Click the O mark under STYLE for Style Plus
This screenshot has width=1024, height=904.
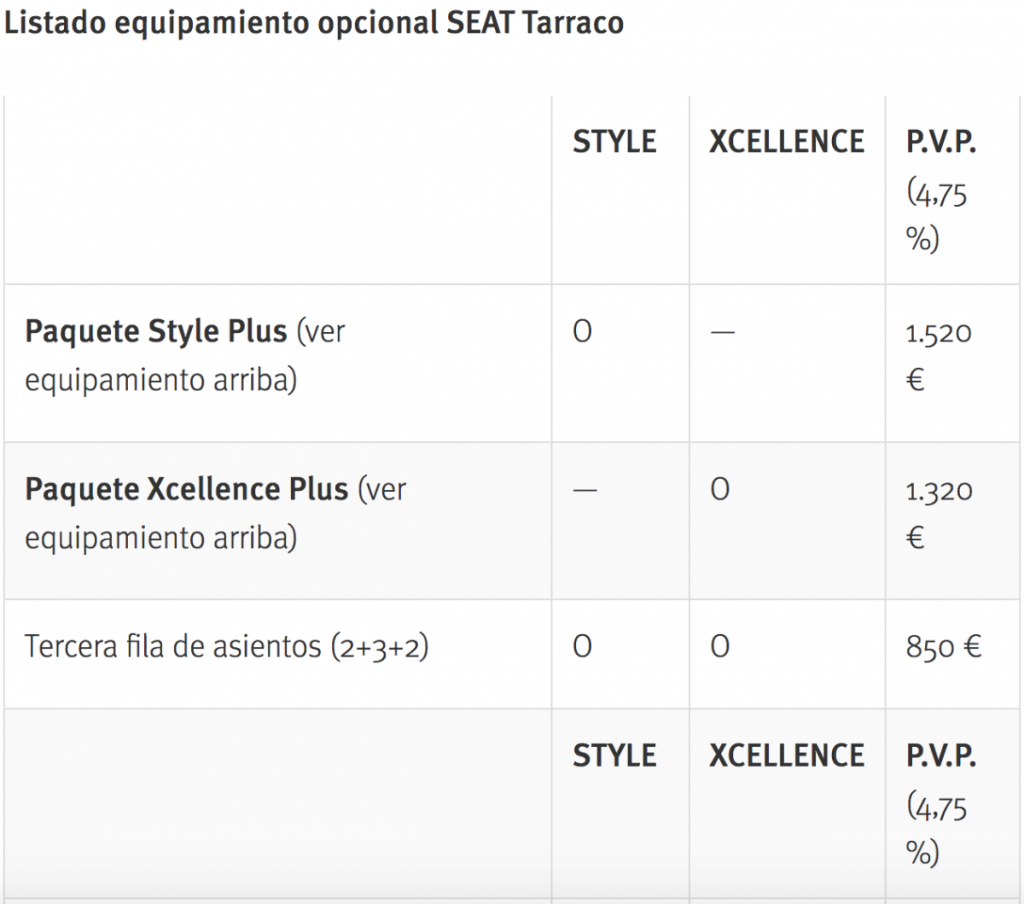(582, 333)
